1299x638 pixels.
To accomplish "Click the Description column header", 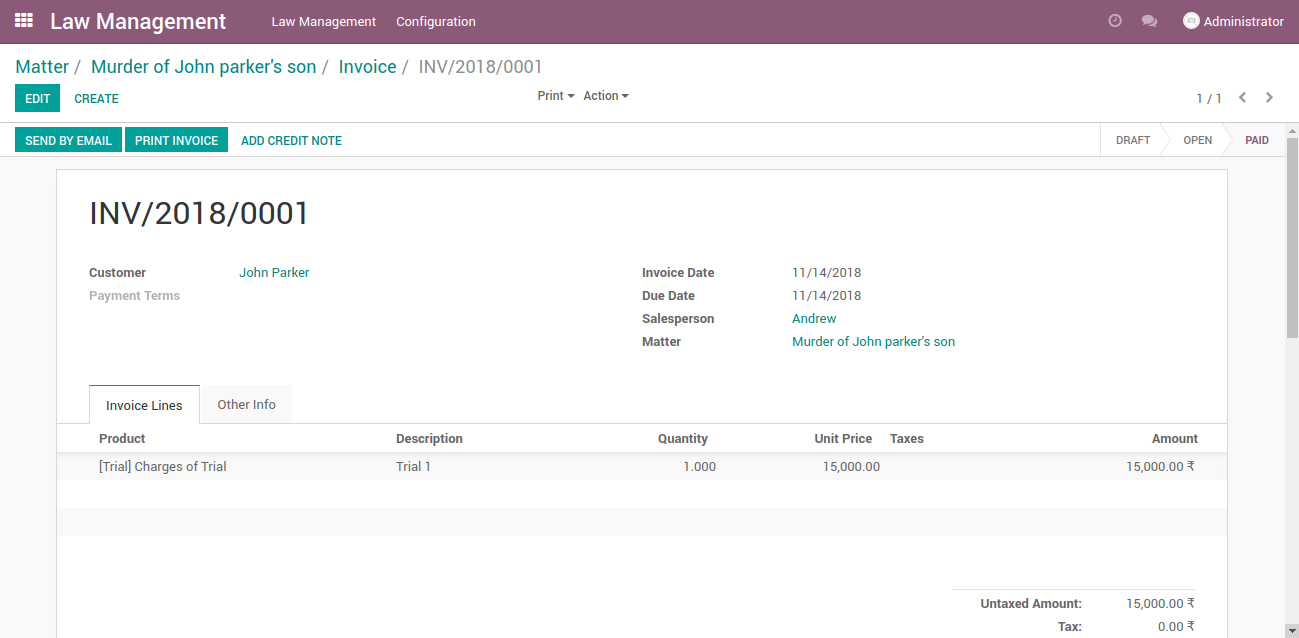I will 429,438.
